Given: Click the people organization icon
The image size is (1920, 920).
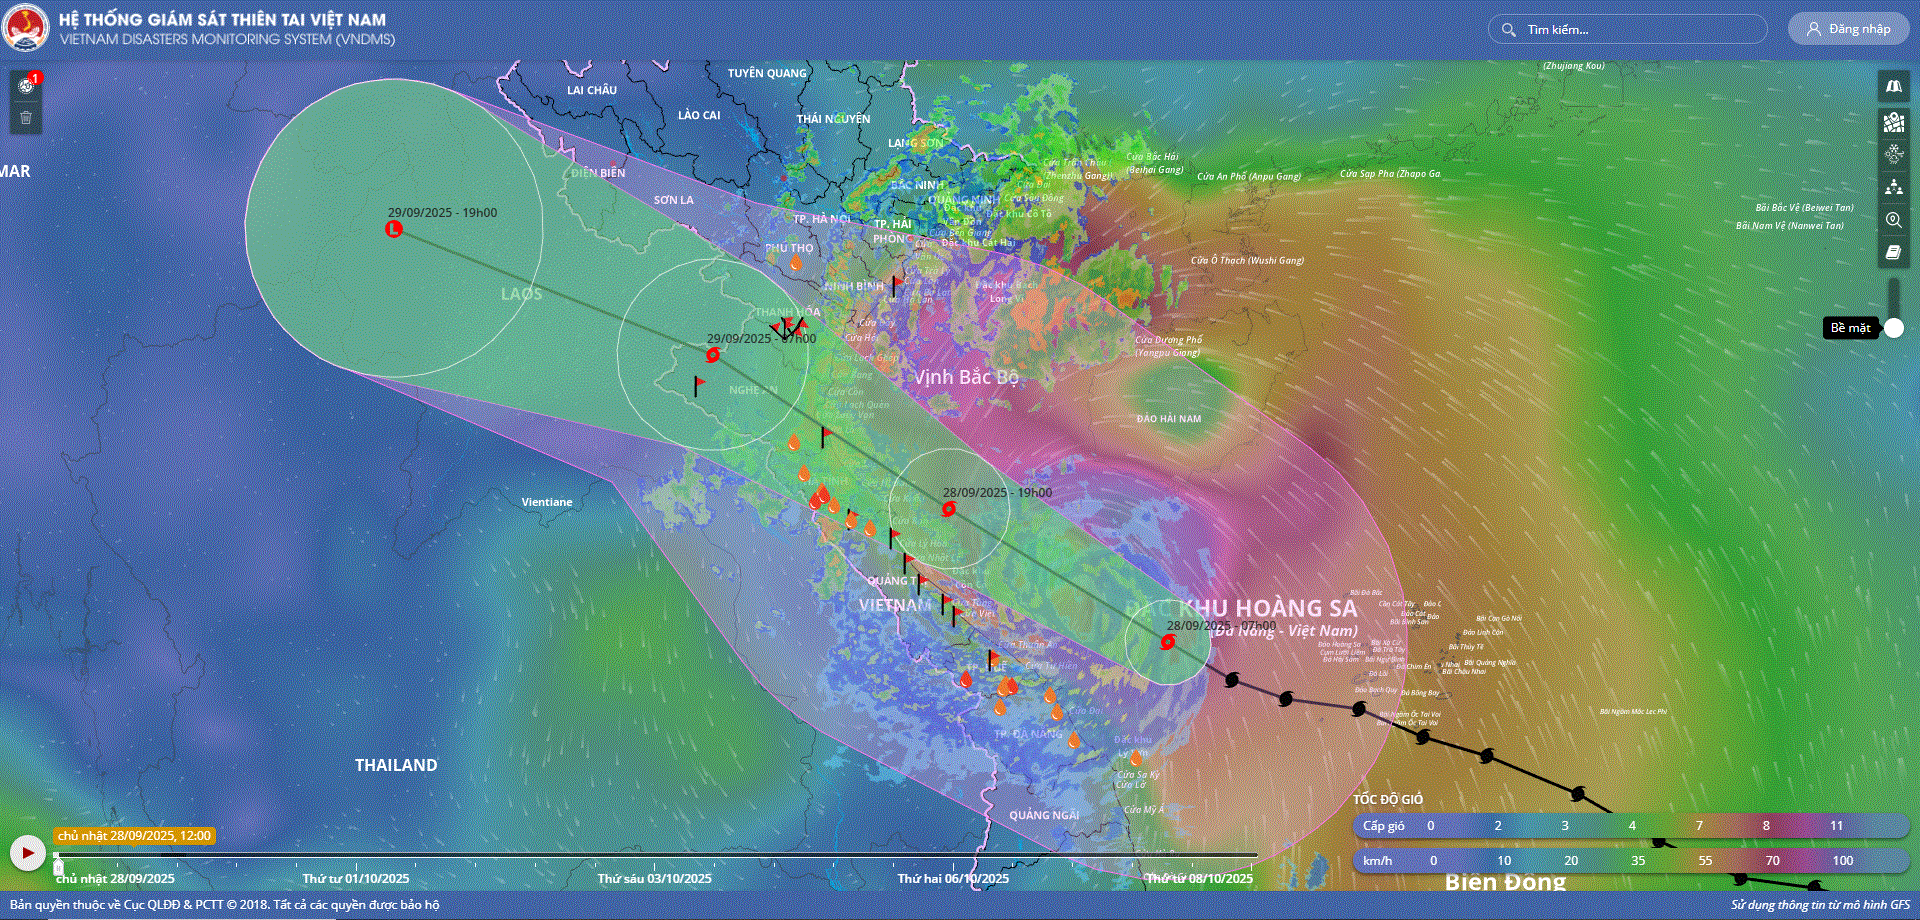Looking at the screenshot, I should pos(1893,187).
